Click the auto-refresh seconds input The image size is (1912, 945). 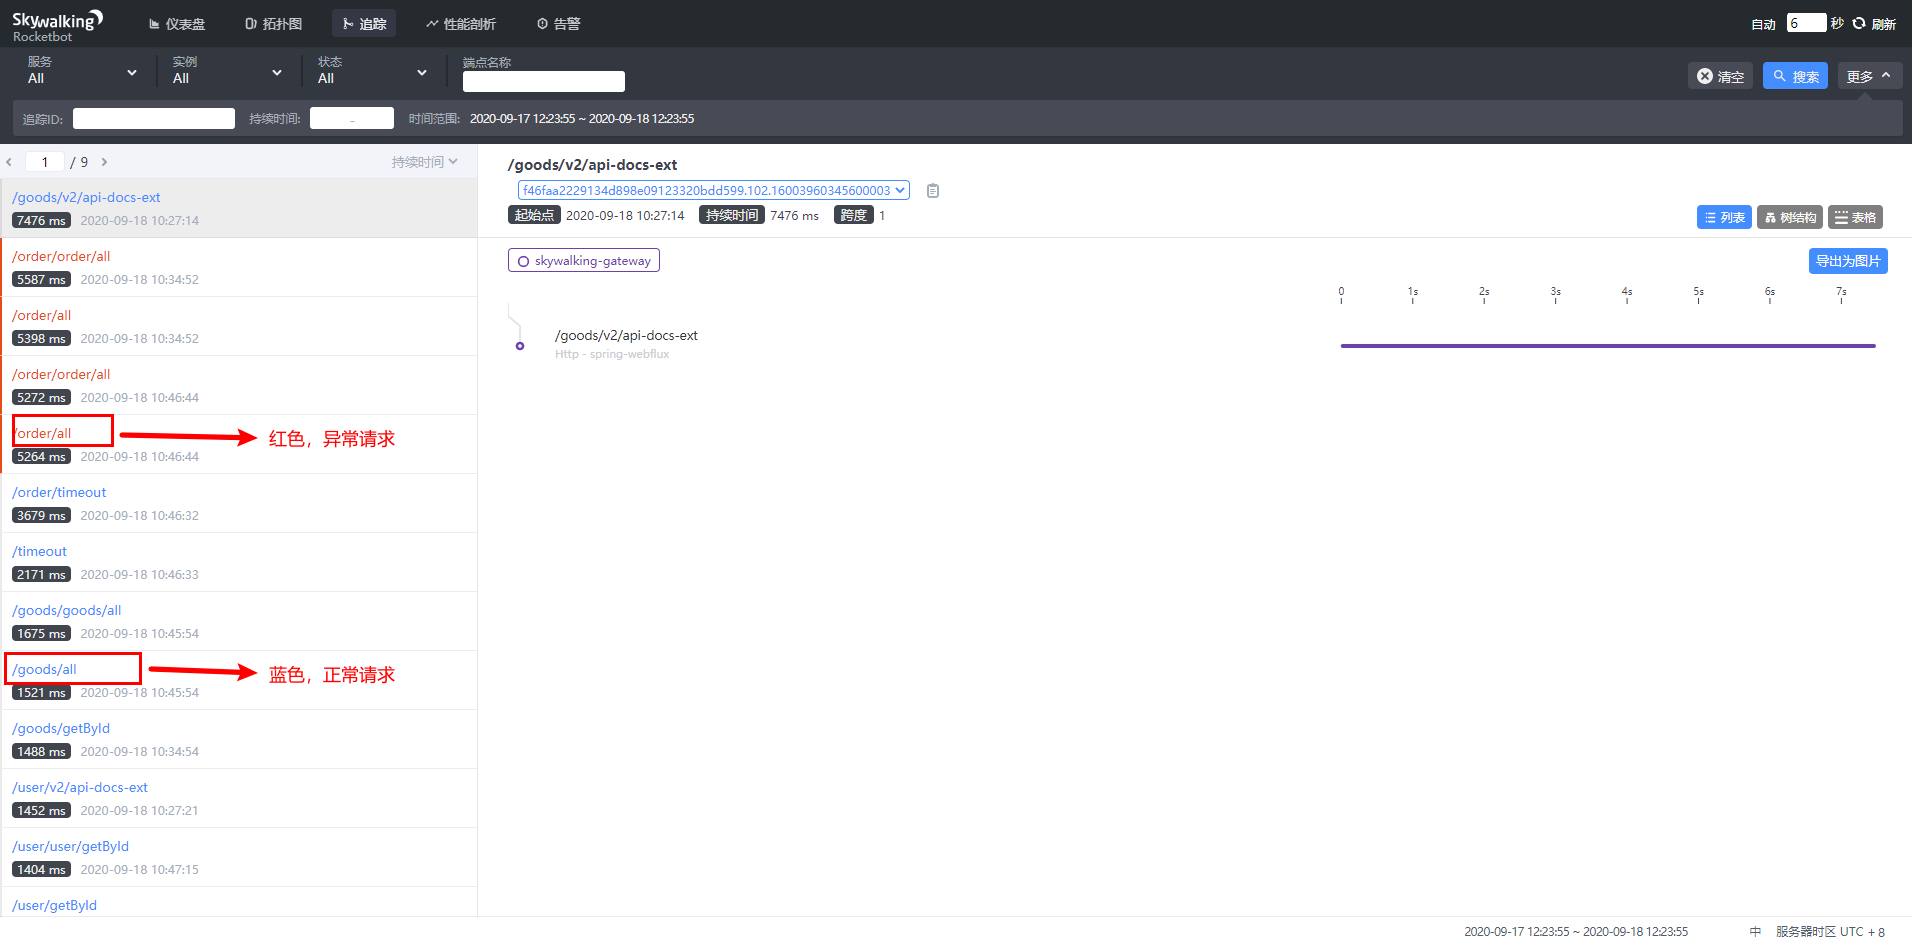click(1806, 23)
